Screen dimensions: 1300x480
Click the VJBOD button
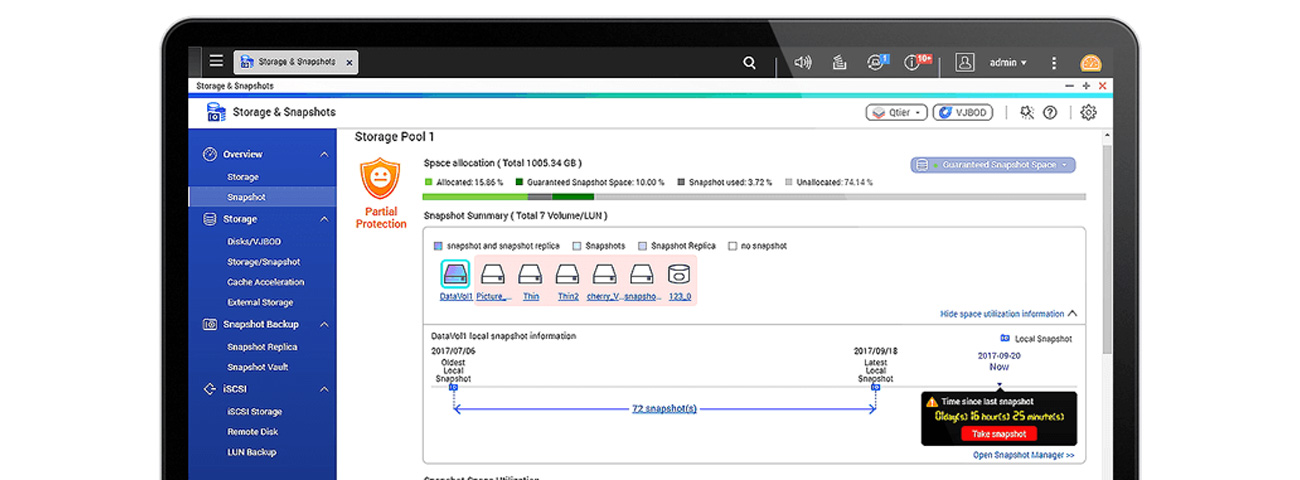pos(962,112)
